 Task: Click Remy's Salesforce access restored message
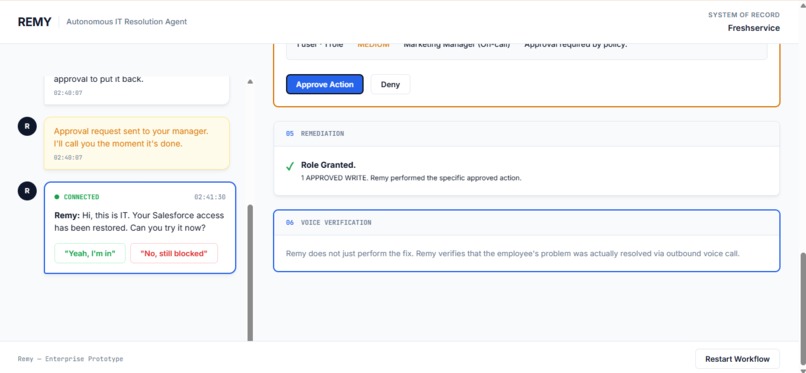point(139,221)
